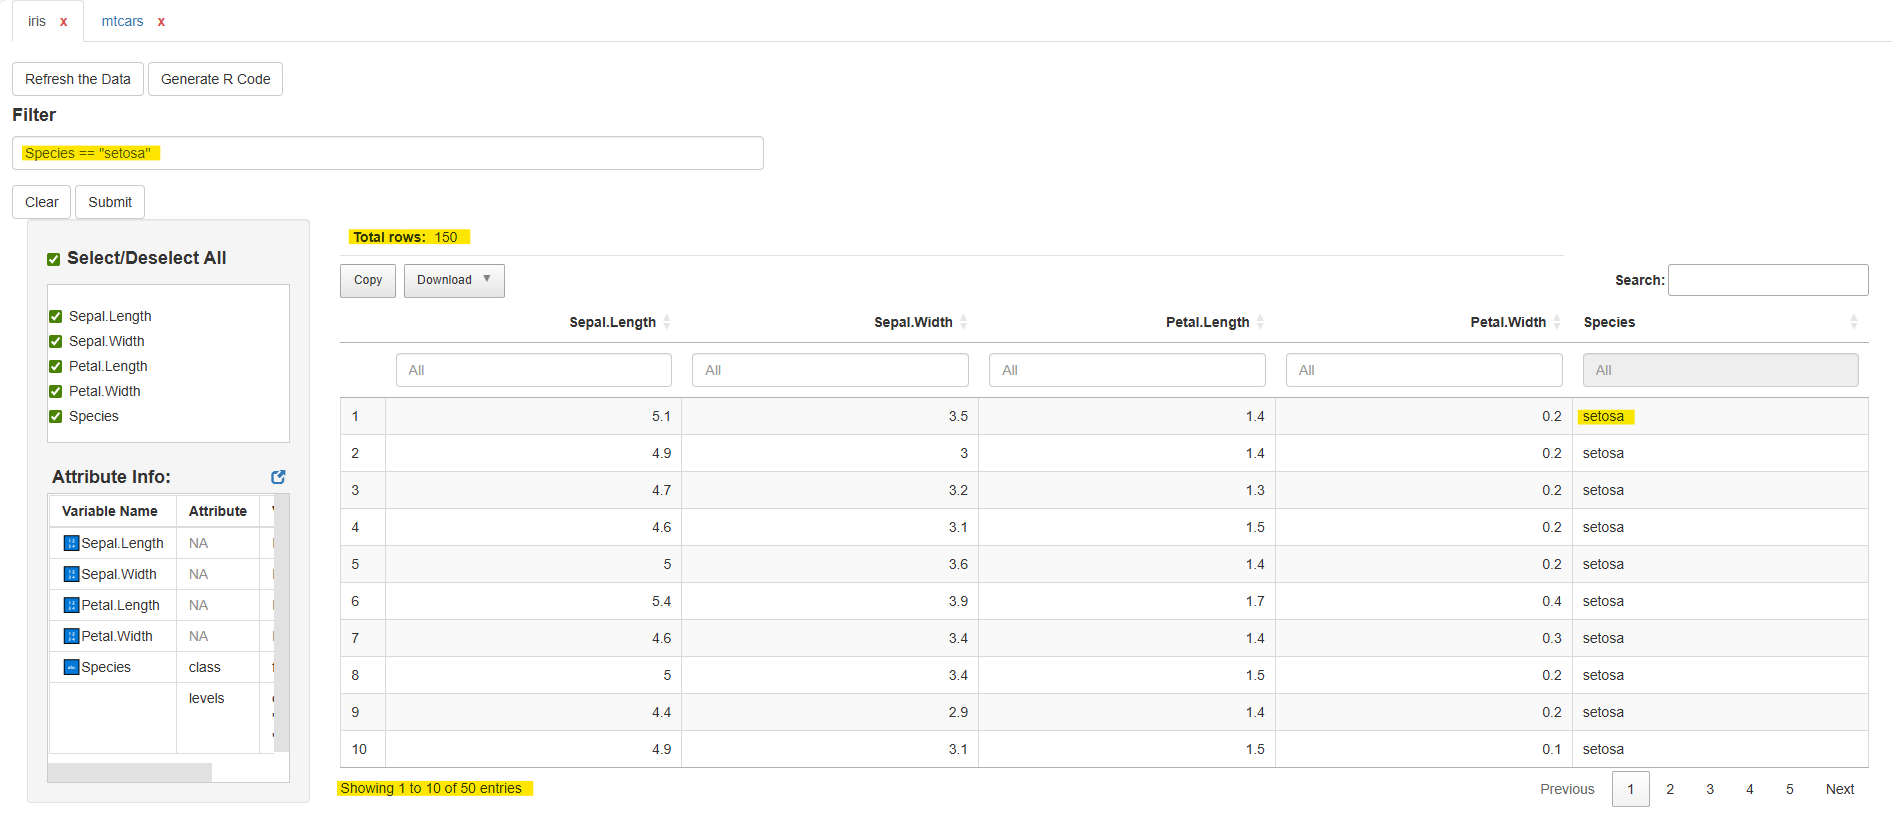This screenshot has width=1897, height=832.
Task: Close the mtcars tab with x
Action: coord(161,22)
